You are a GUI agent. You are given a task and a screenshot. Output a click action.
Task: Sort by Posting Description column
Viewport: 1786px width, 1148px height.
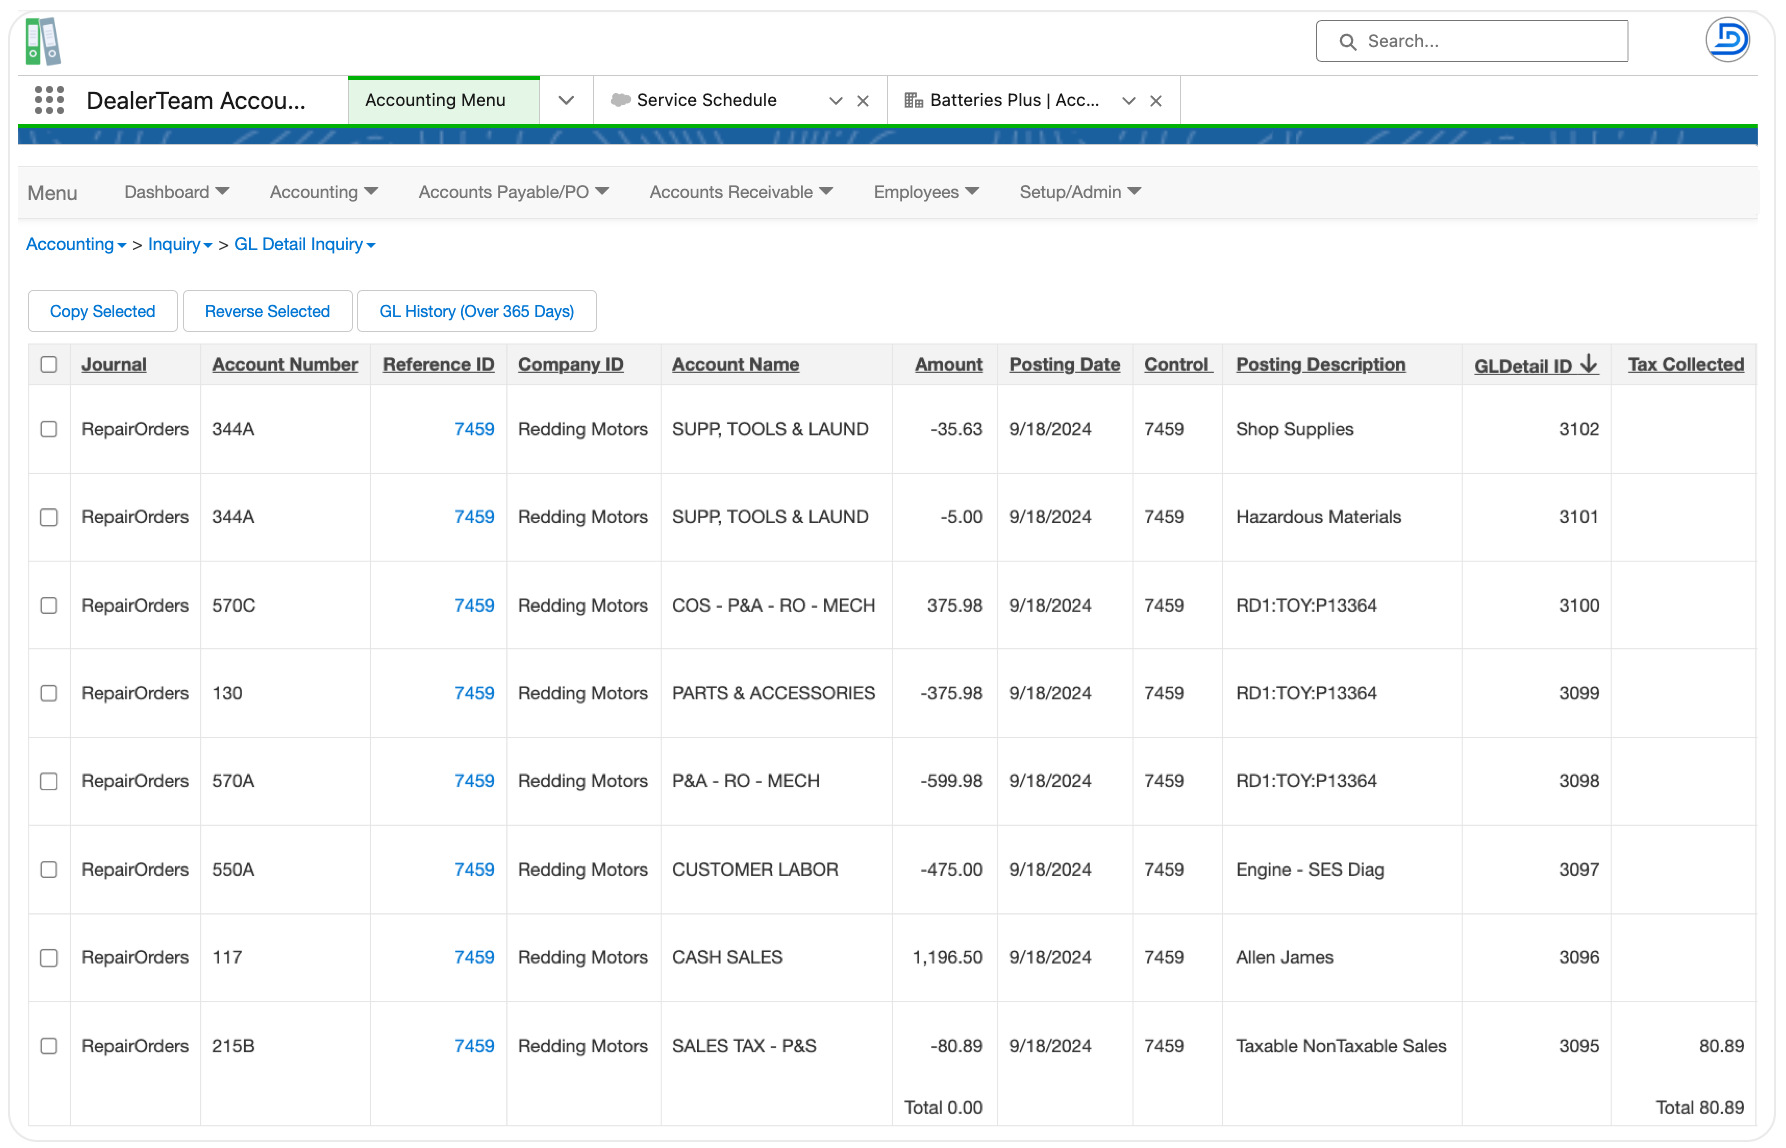coord(1321,365)
